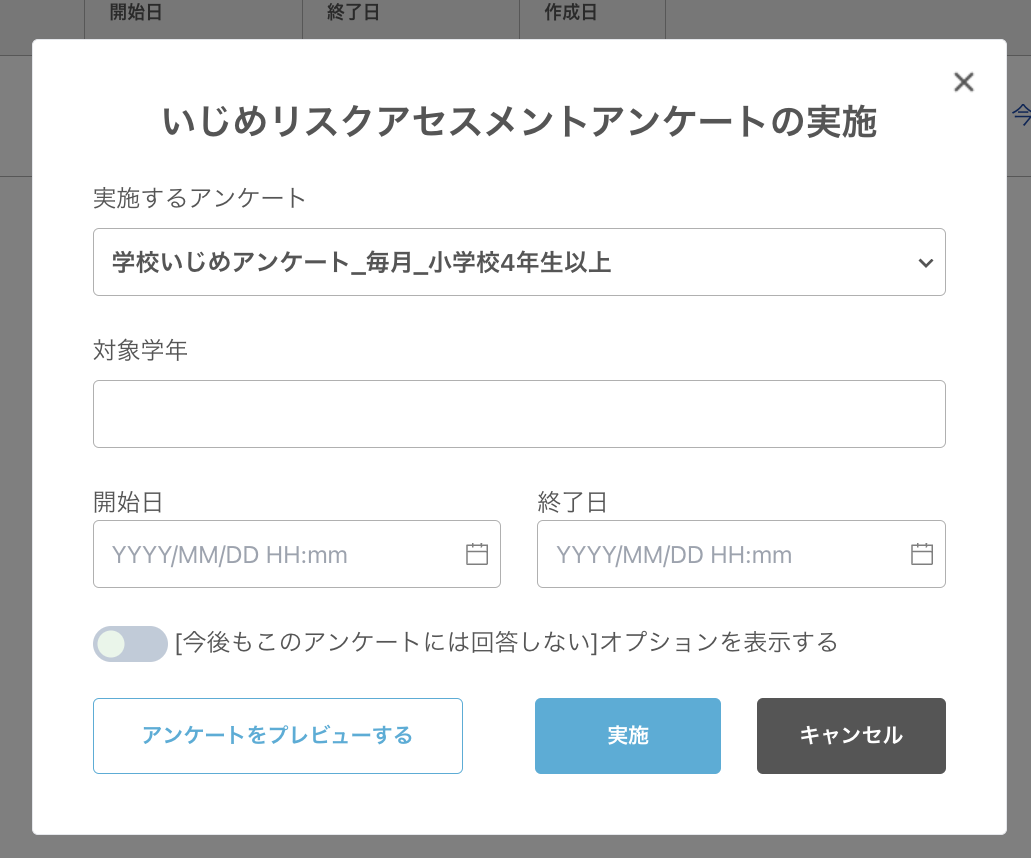This screenshot has height=858, width=1031.
Task: Close the survey dialog with the X icon
Action: point(963,82)
